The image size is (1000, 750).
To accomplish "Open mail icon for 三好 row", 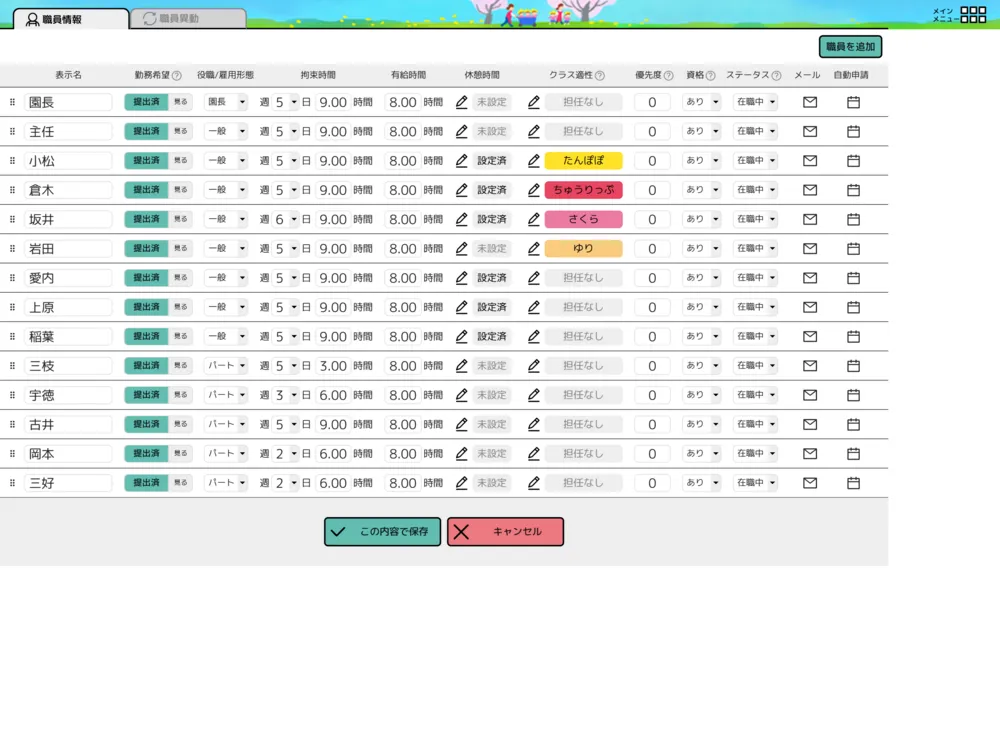I will point(810,483).
